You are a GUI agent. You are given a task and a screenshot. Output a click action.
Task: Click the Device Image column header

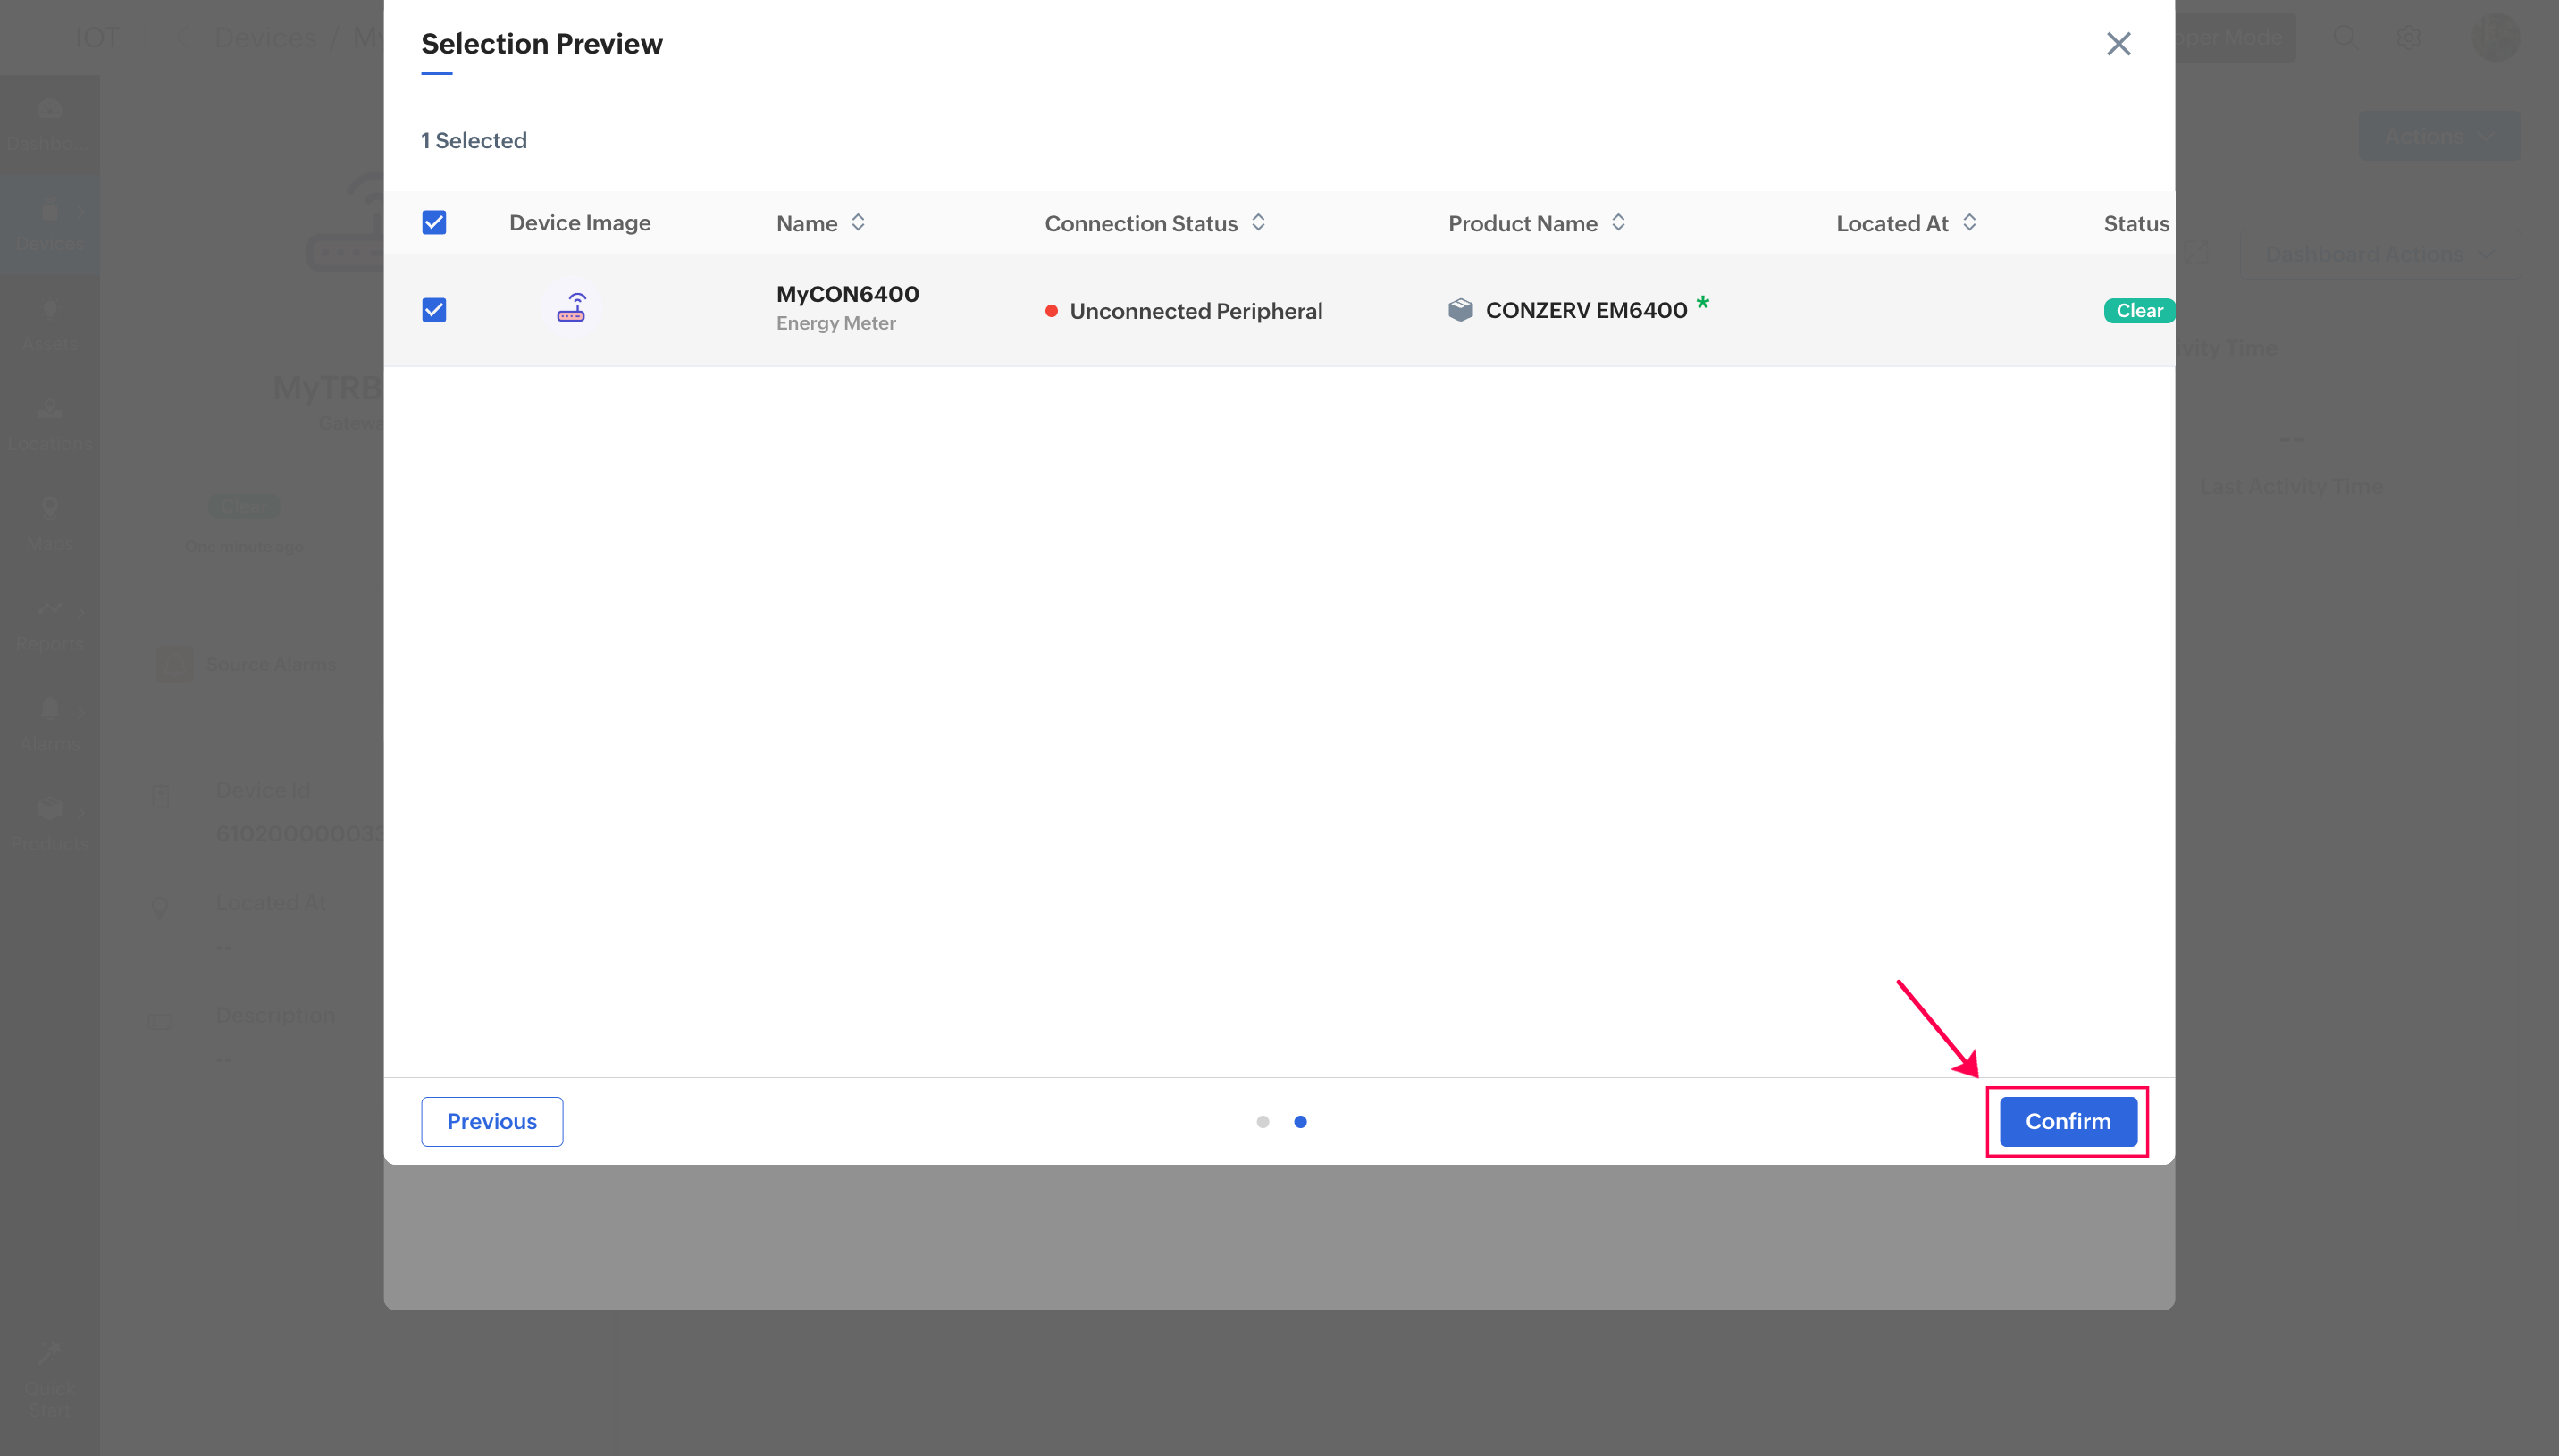(x=579, y=222)
